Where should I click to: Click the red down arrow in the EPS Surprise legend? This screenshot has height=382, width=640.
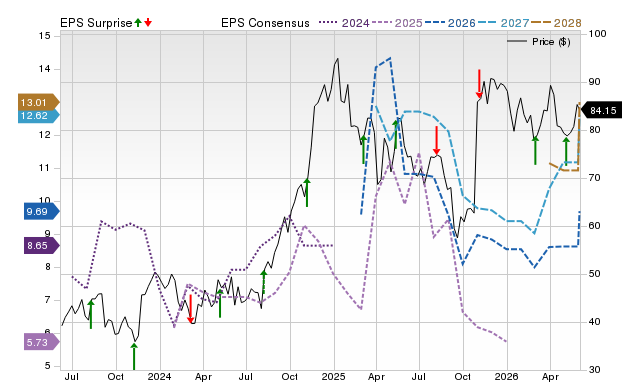(148, 22)
